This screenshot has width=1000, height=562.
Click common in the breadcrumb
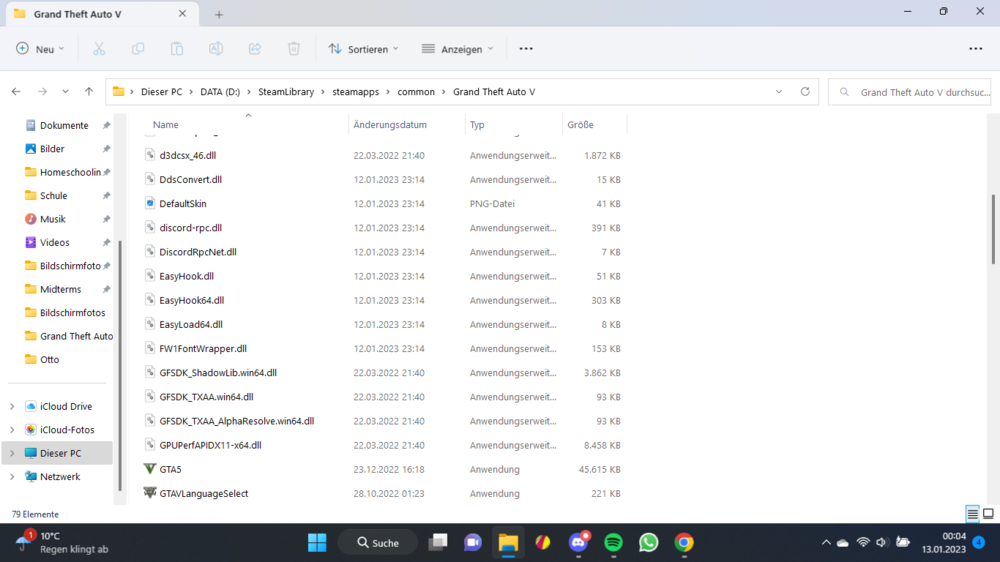point(416,92)
